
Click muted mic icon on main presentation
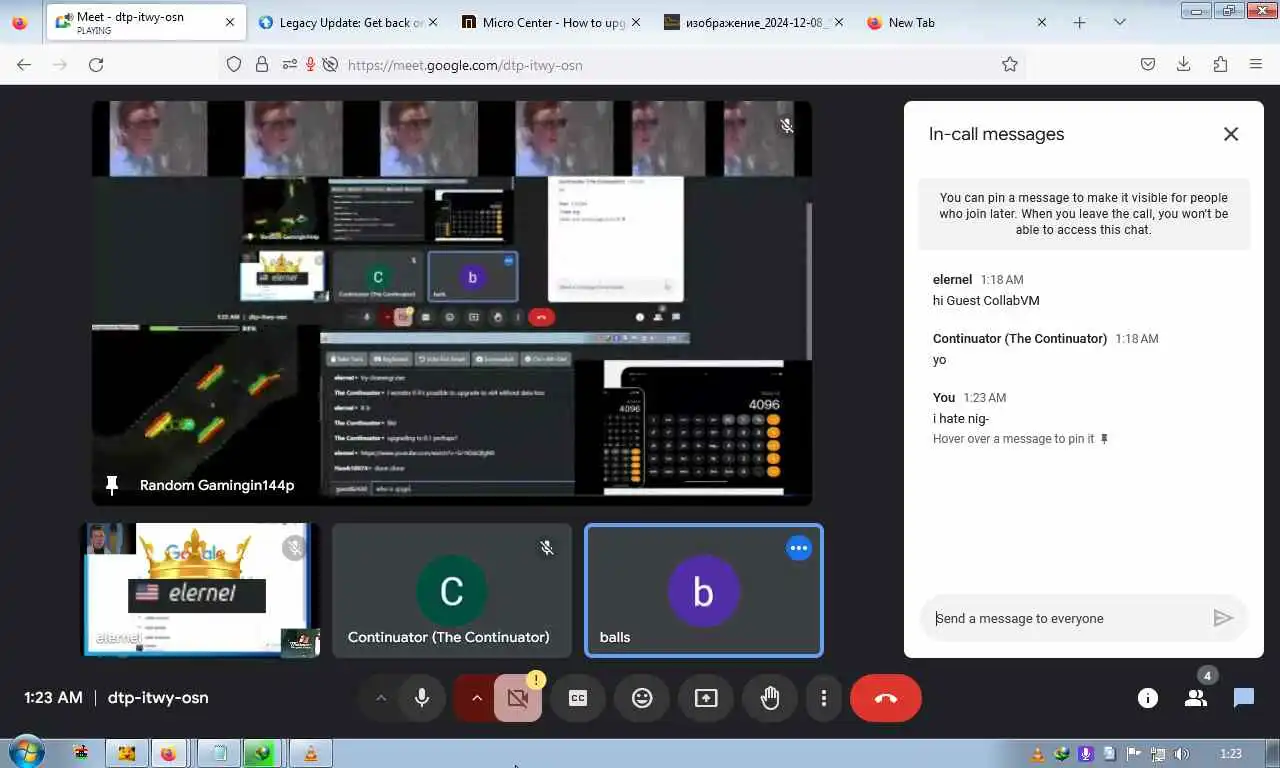tap(787, 126)
